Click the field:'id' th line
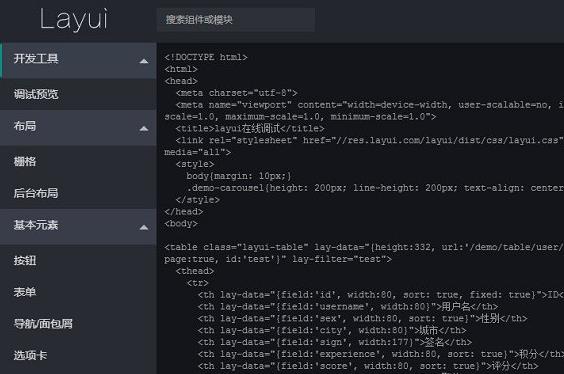The height and width of the screenshot is (374, 564). coord(381,295)
